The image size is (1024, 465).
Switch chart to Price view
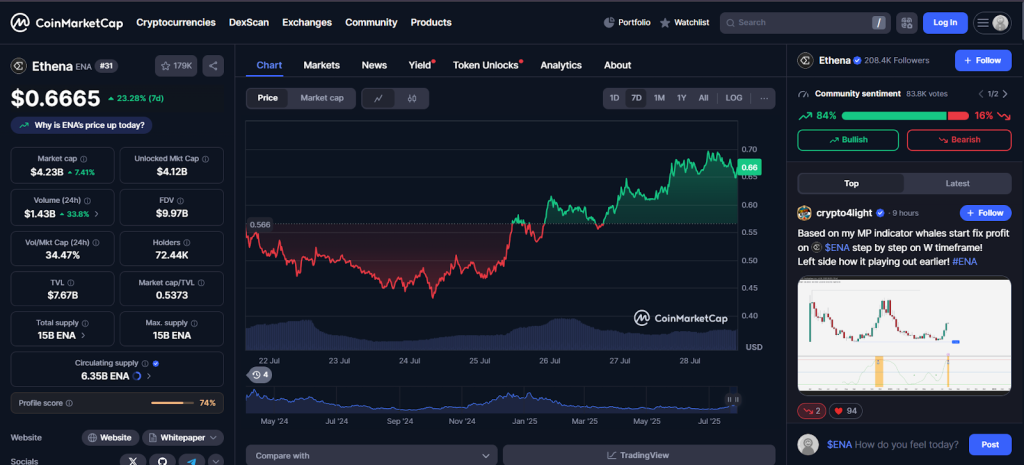click(268, 98)
